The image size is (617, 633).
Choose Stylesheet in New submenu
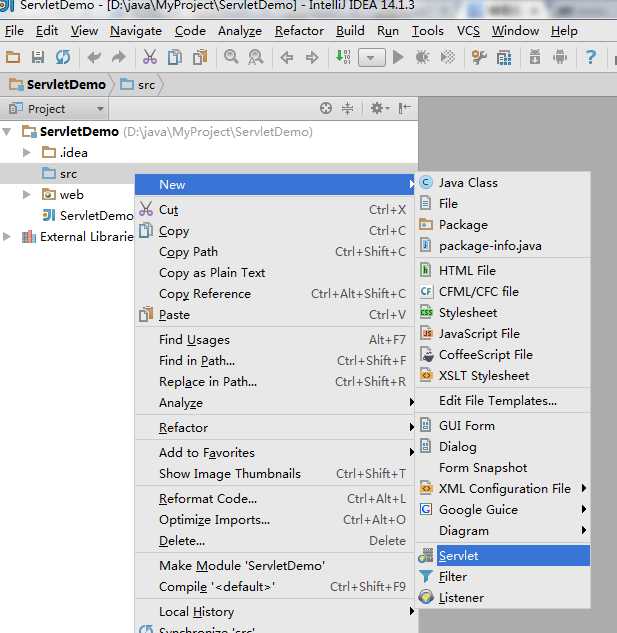[503, 312]
